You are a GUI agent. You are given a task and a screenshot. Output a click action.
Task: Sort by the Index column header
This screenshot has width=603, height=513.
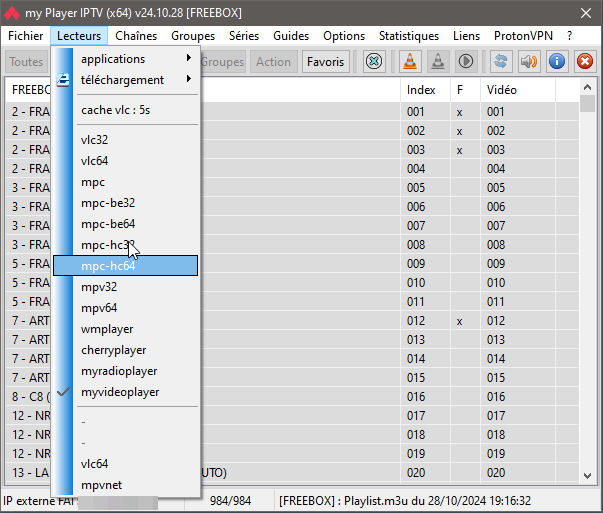[425, 90]
